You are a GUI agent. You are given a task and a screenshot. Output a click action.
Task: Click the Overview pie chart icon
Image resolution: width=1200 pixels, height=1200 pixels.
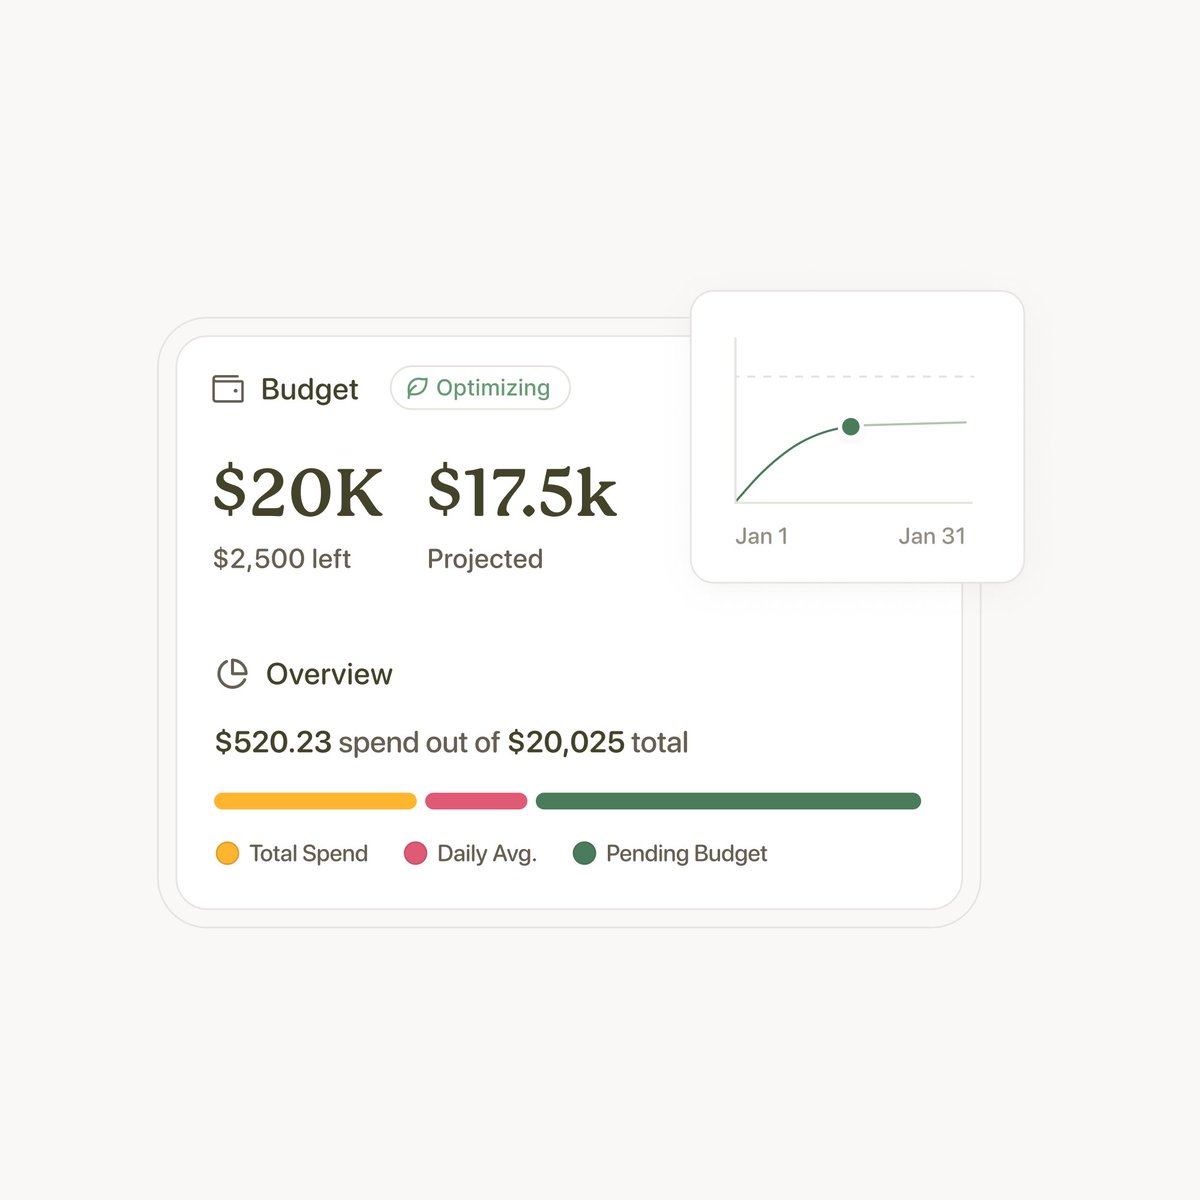coord(232,674)
